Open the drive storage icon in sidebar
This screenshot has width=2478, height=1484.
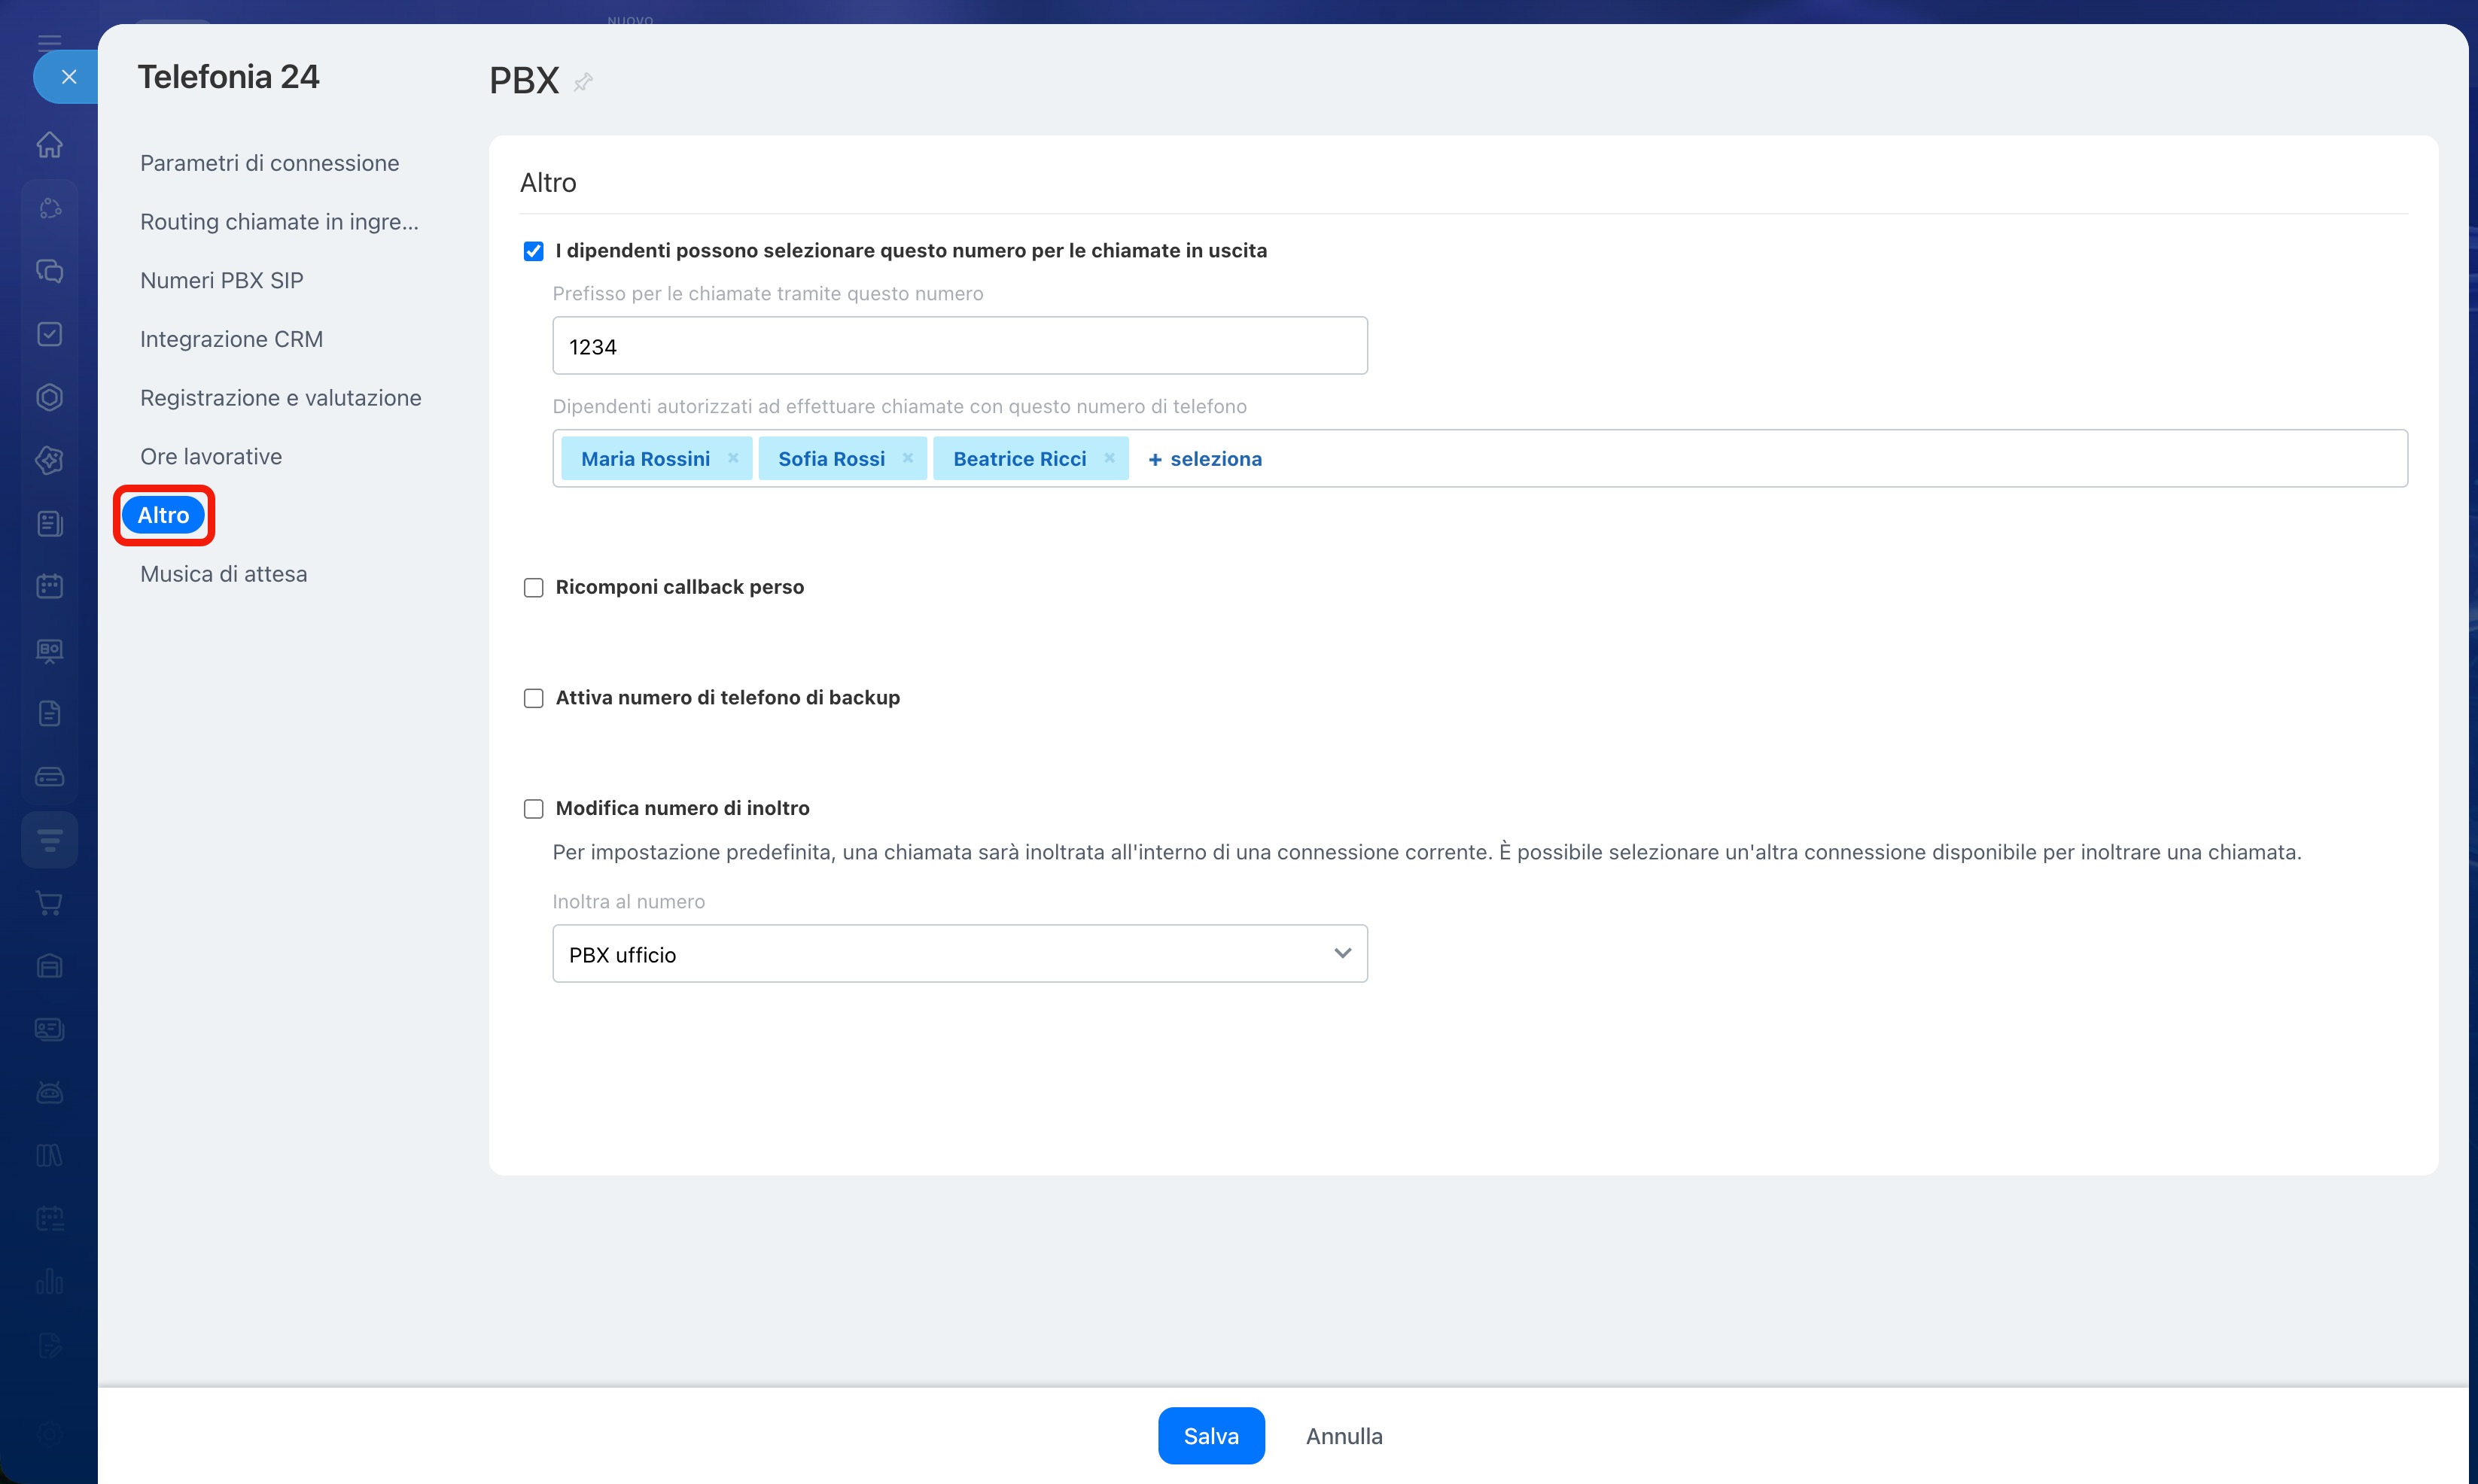pos(49,777)
